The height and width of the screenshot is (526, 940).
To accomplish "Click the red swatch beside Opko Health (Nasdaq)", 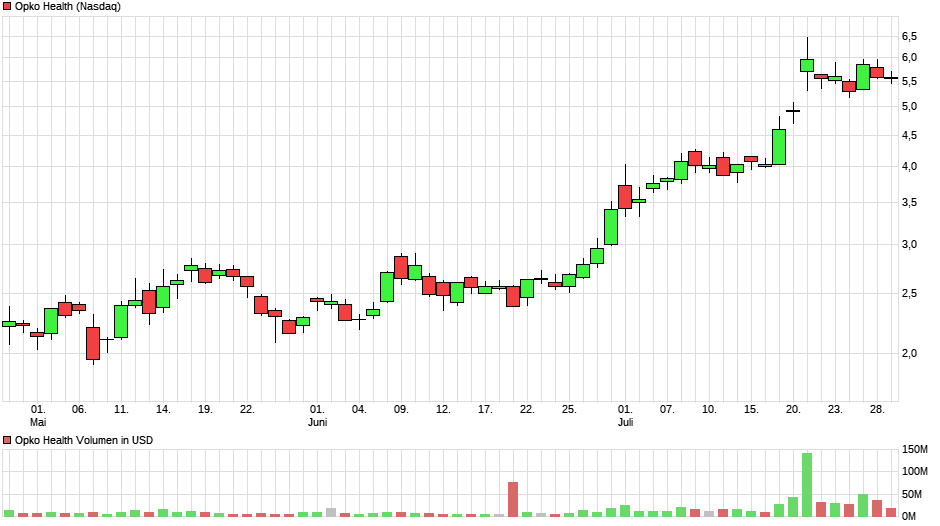I will 7,6.
